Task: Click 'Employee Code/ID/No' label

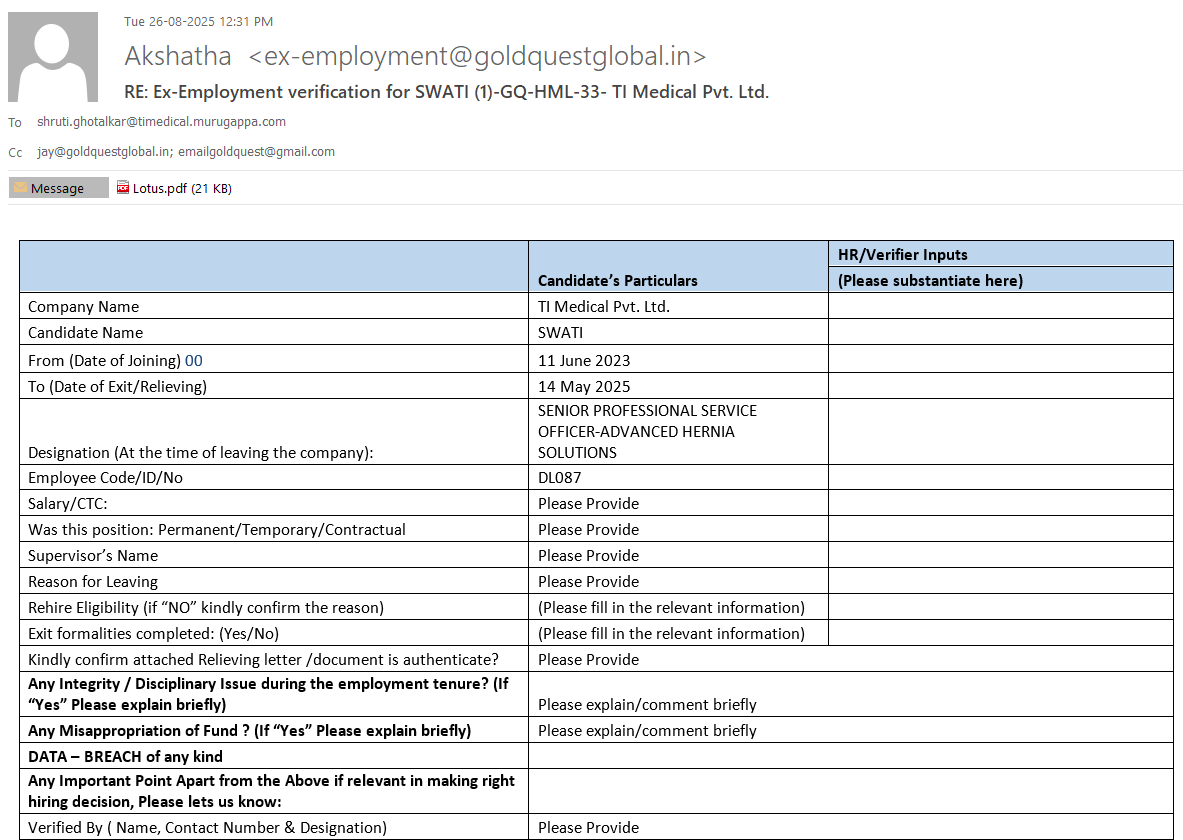Action: tap(105, 478)
